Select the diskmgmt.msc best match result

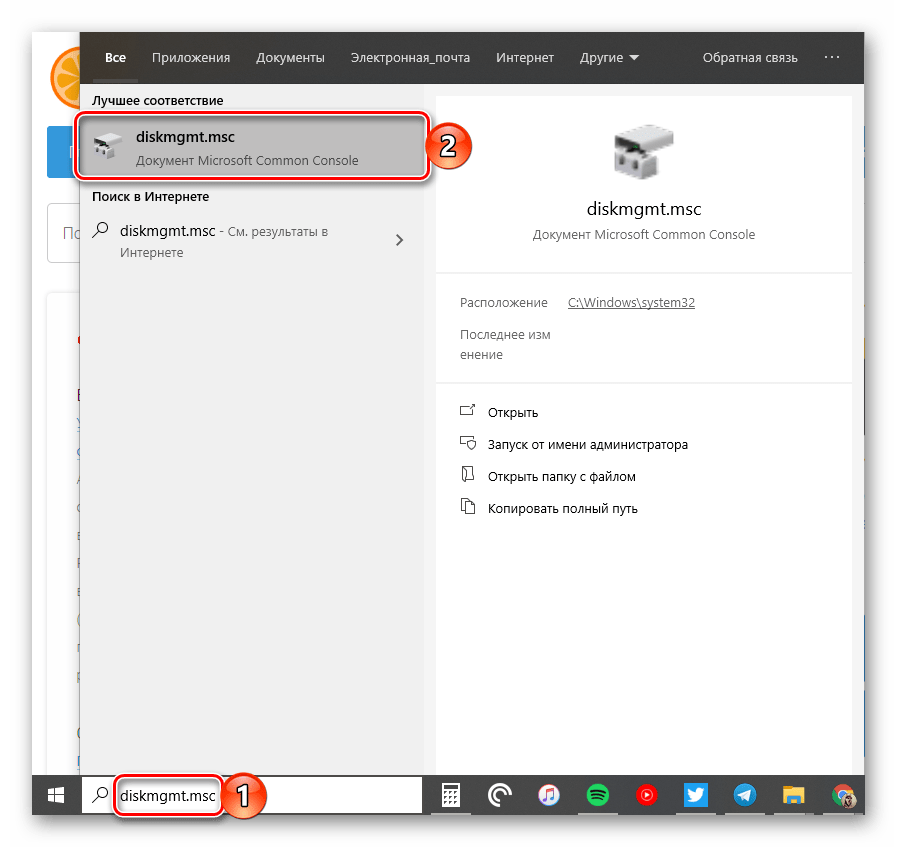pyautogui.click(x=252, y=147)
